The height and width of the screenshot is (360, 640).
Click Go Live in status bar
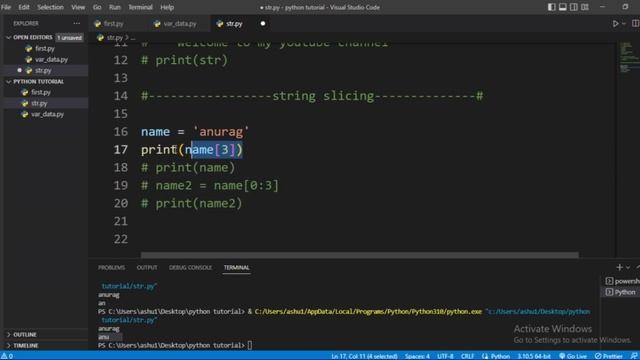point(573,356)
